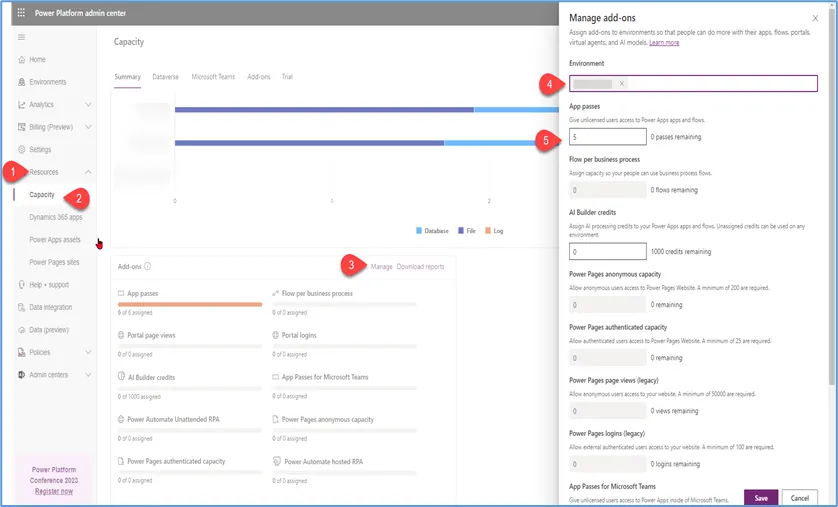Expand the Analytics menu chevron
Image resolution: width=838 pixels, height=507 pixels.
tap(88, 105)
